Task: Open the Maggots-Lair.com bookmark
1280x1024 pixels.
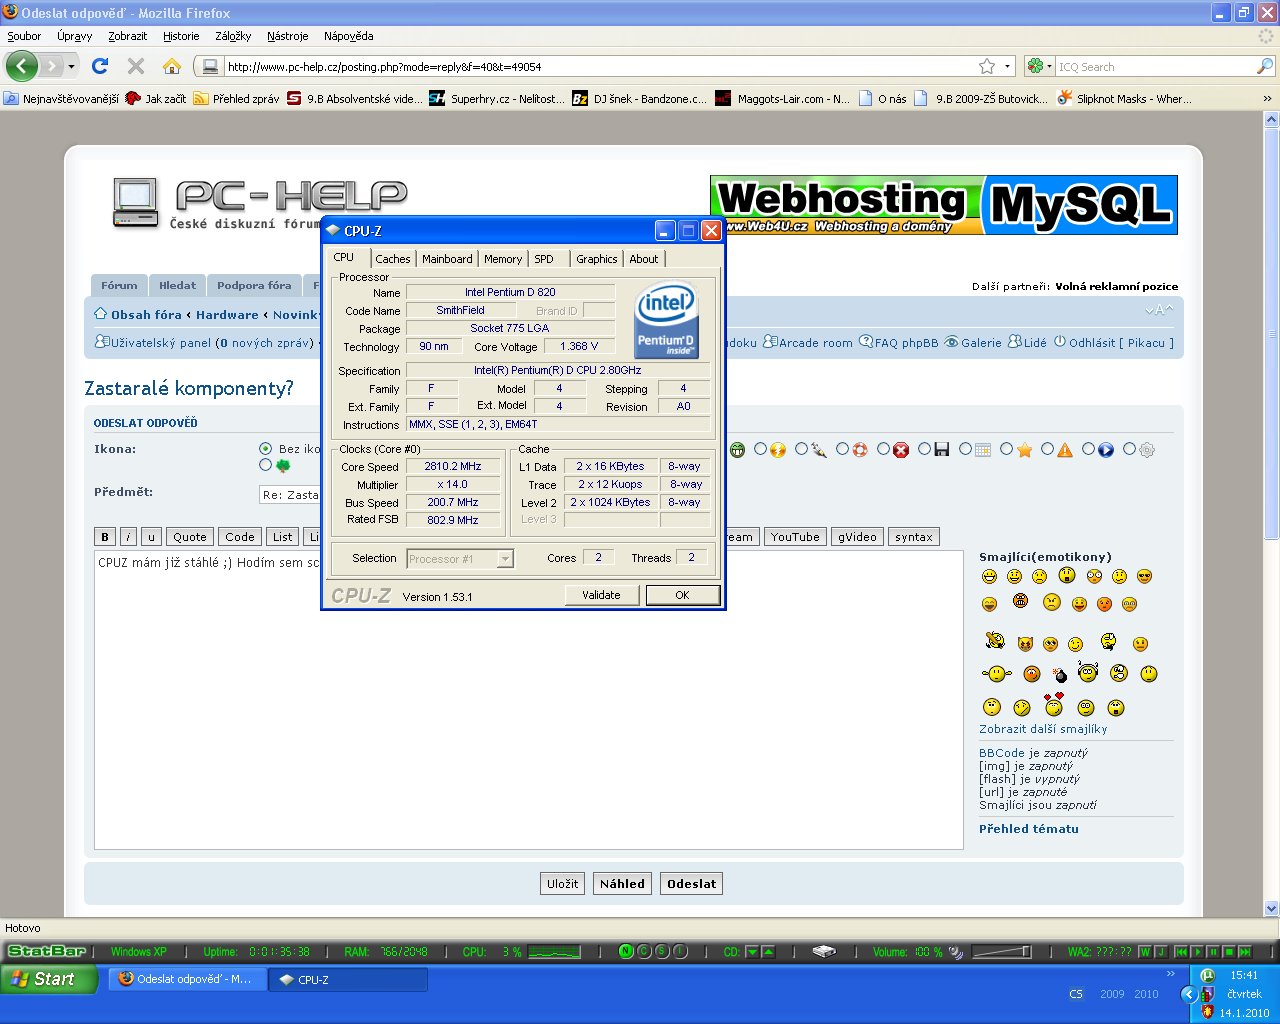Action: [782, 98]
